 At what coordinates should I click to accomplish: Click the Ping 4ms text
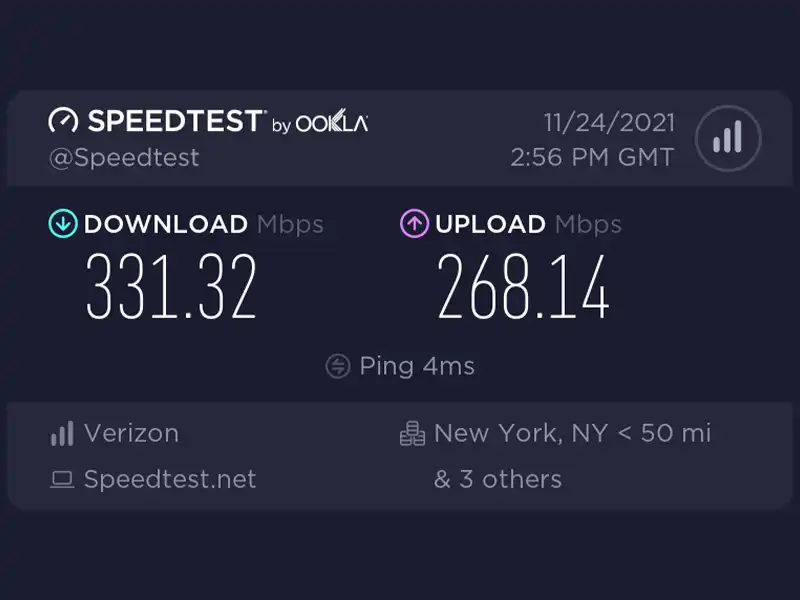click(x=417, y=366)
